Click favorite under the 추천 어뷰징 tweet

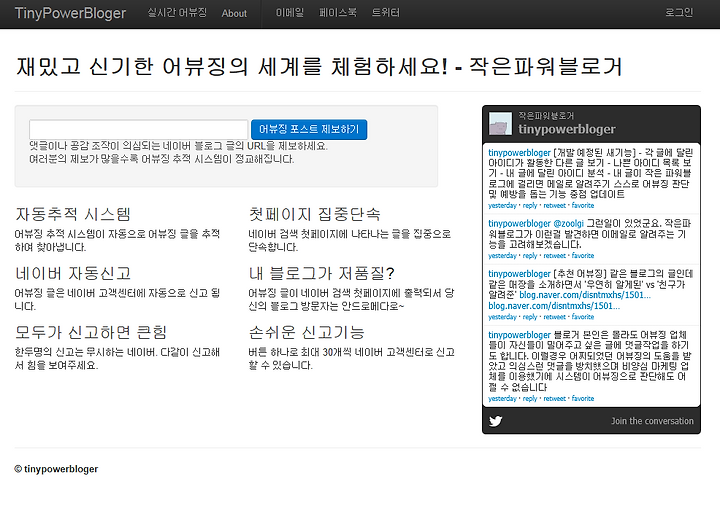[583, 317]
